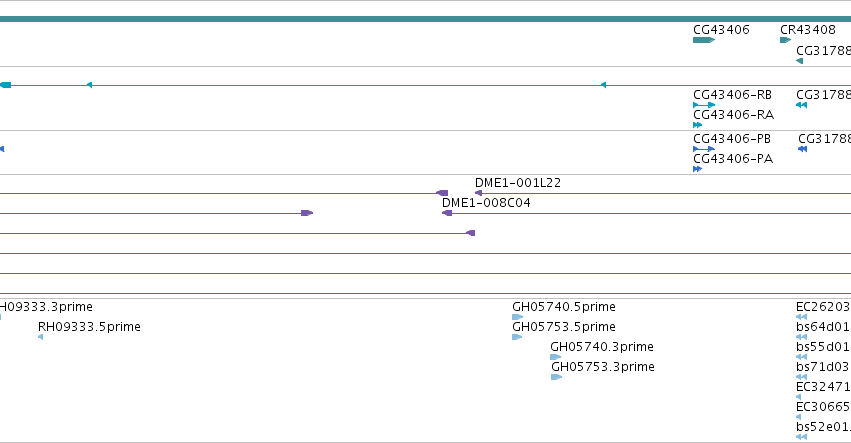Select the CG43406-RA transcript glyph
This screenshot has height=443, width=851.
(697, 125)
